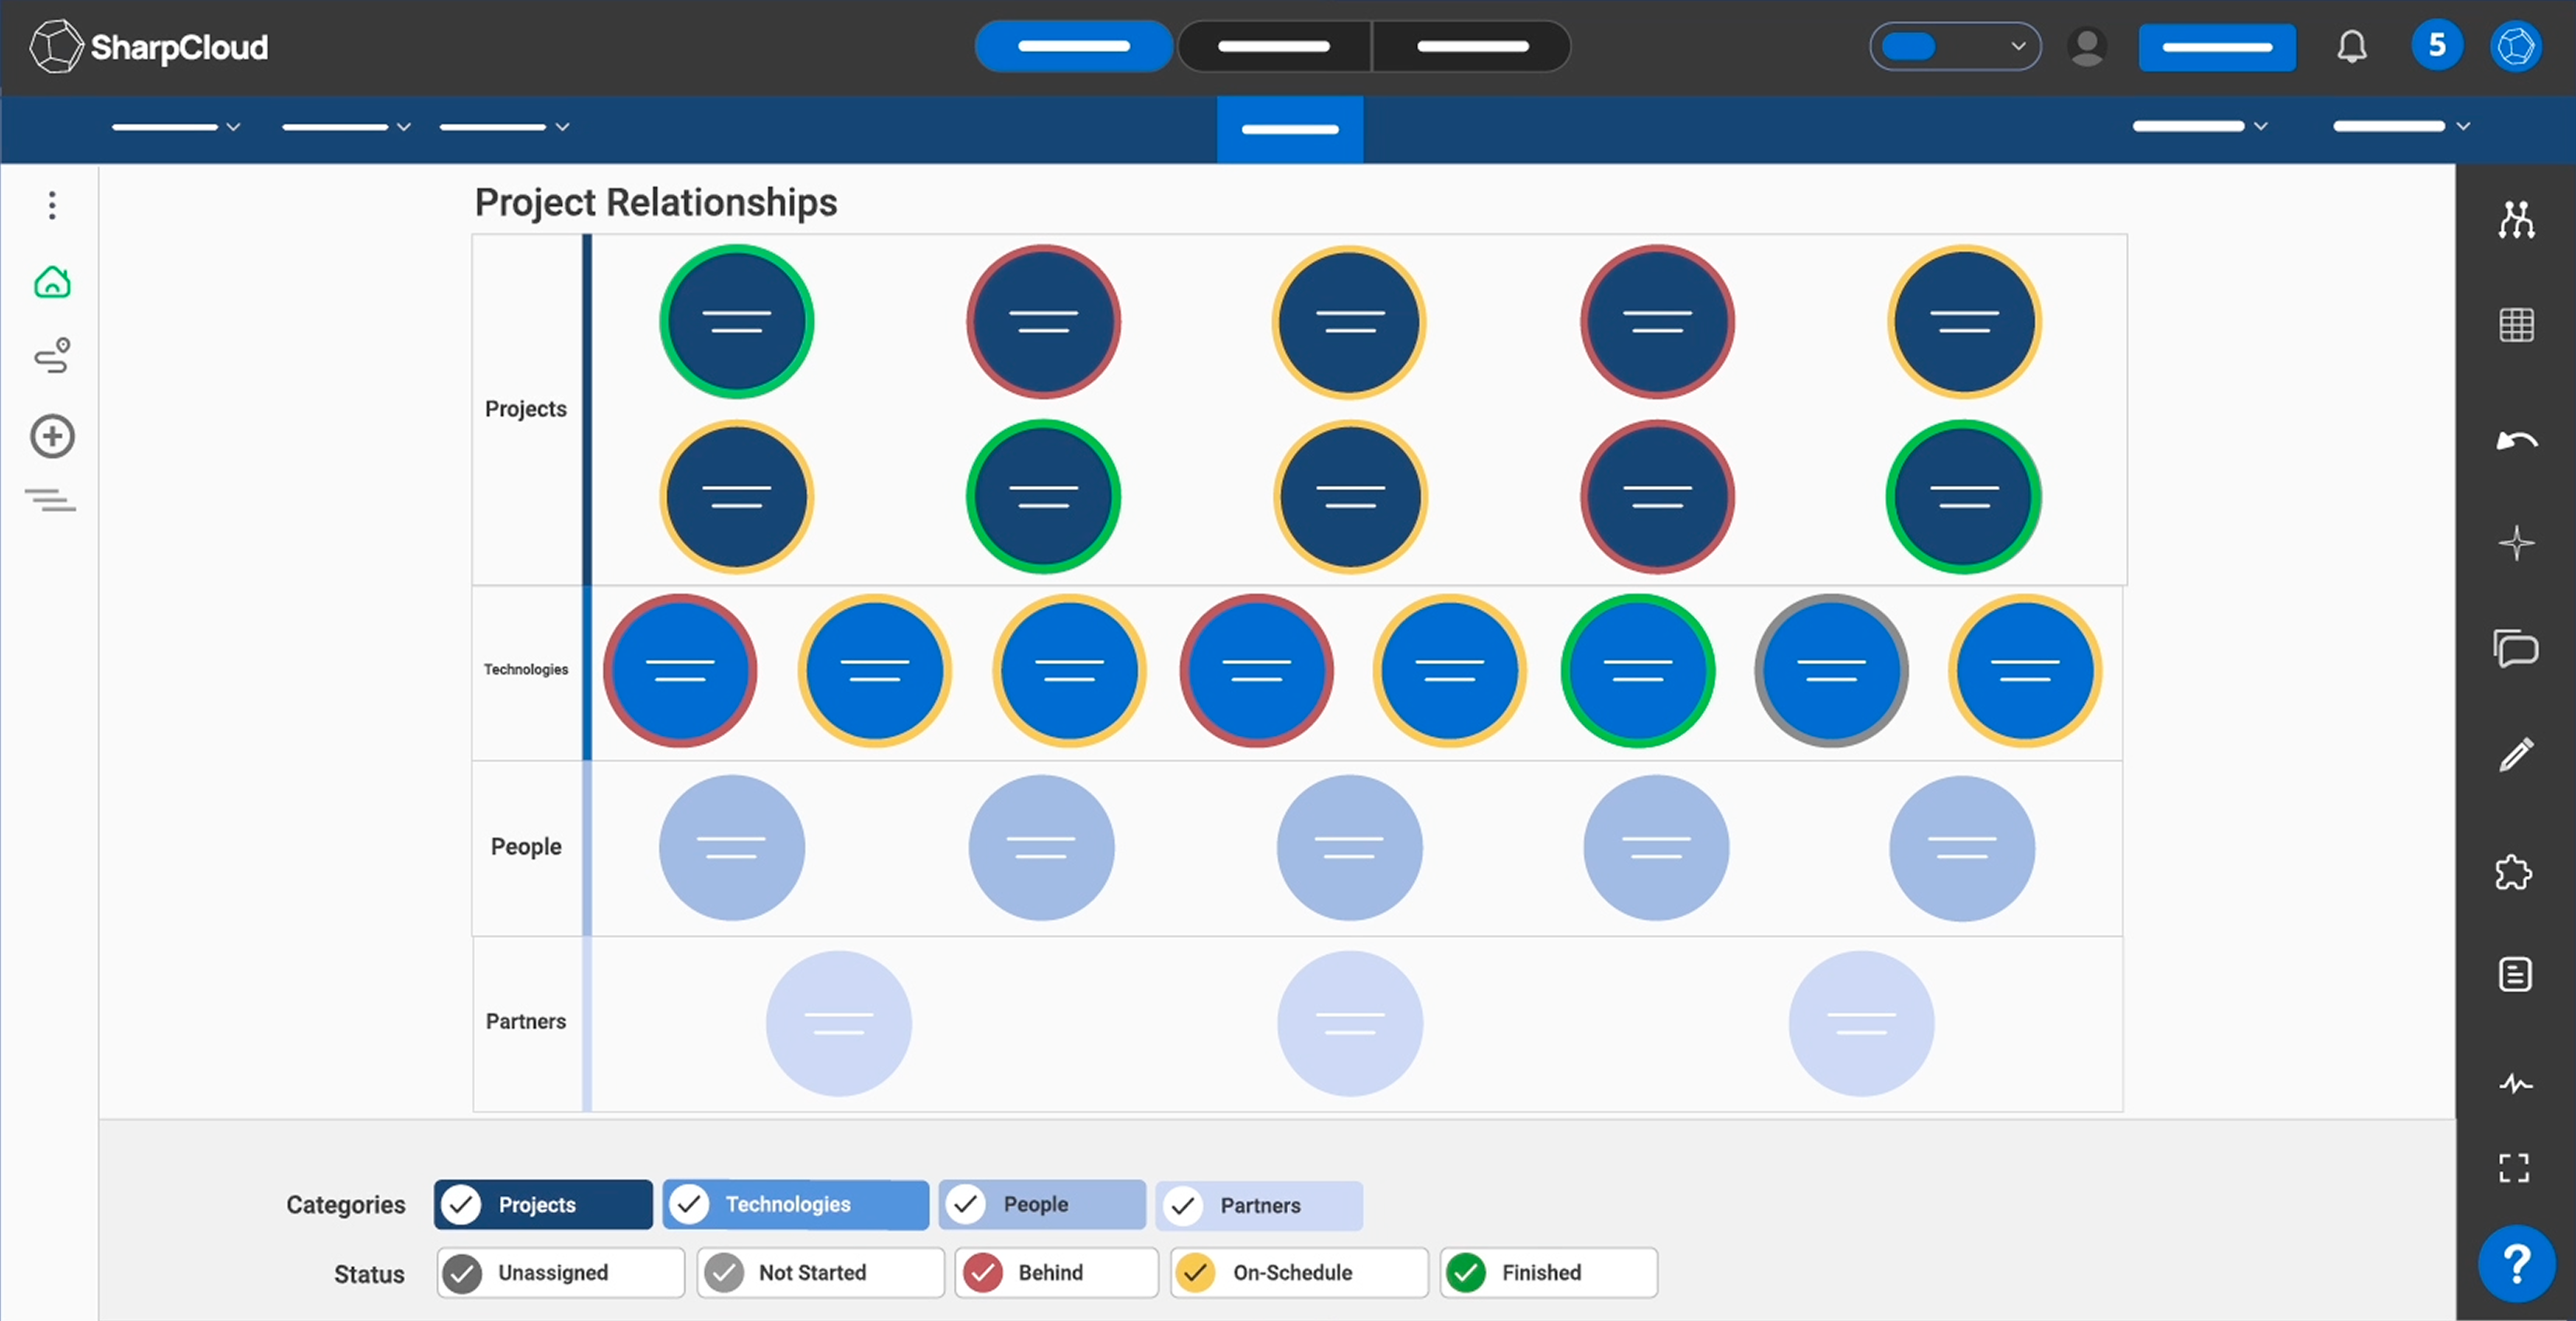The width and height of the screenshot is (2576, 1321).
Task: Click the SharpCloud logo
Action: click(149, 47)
